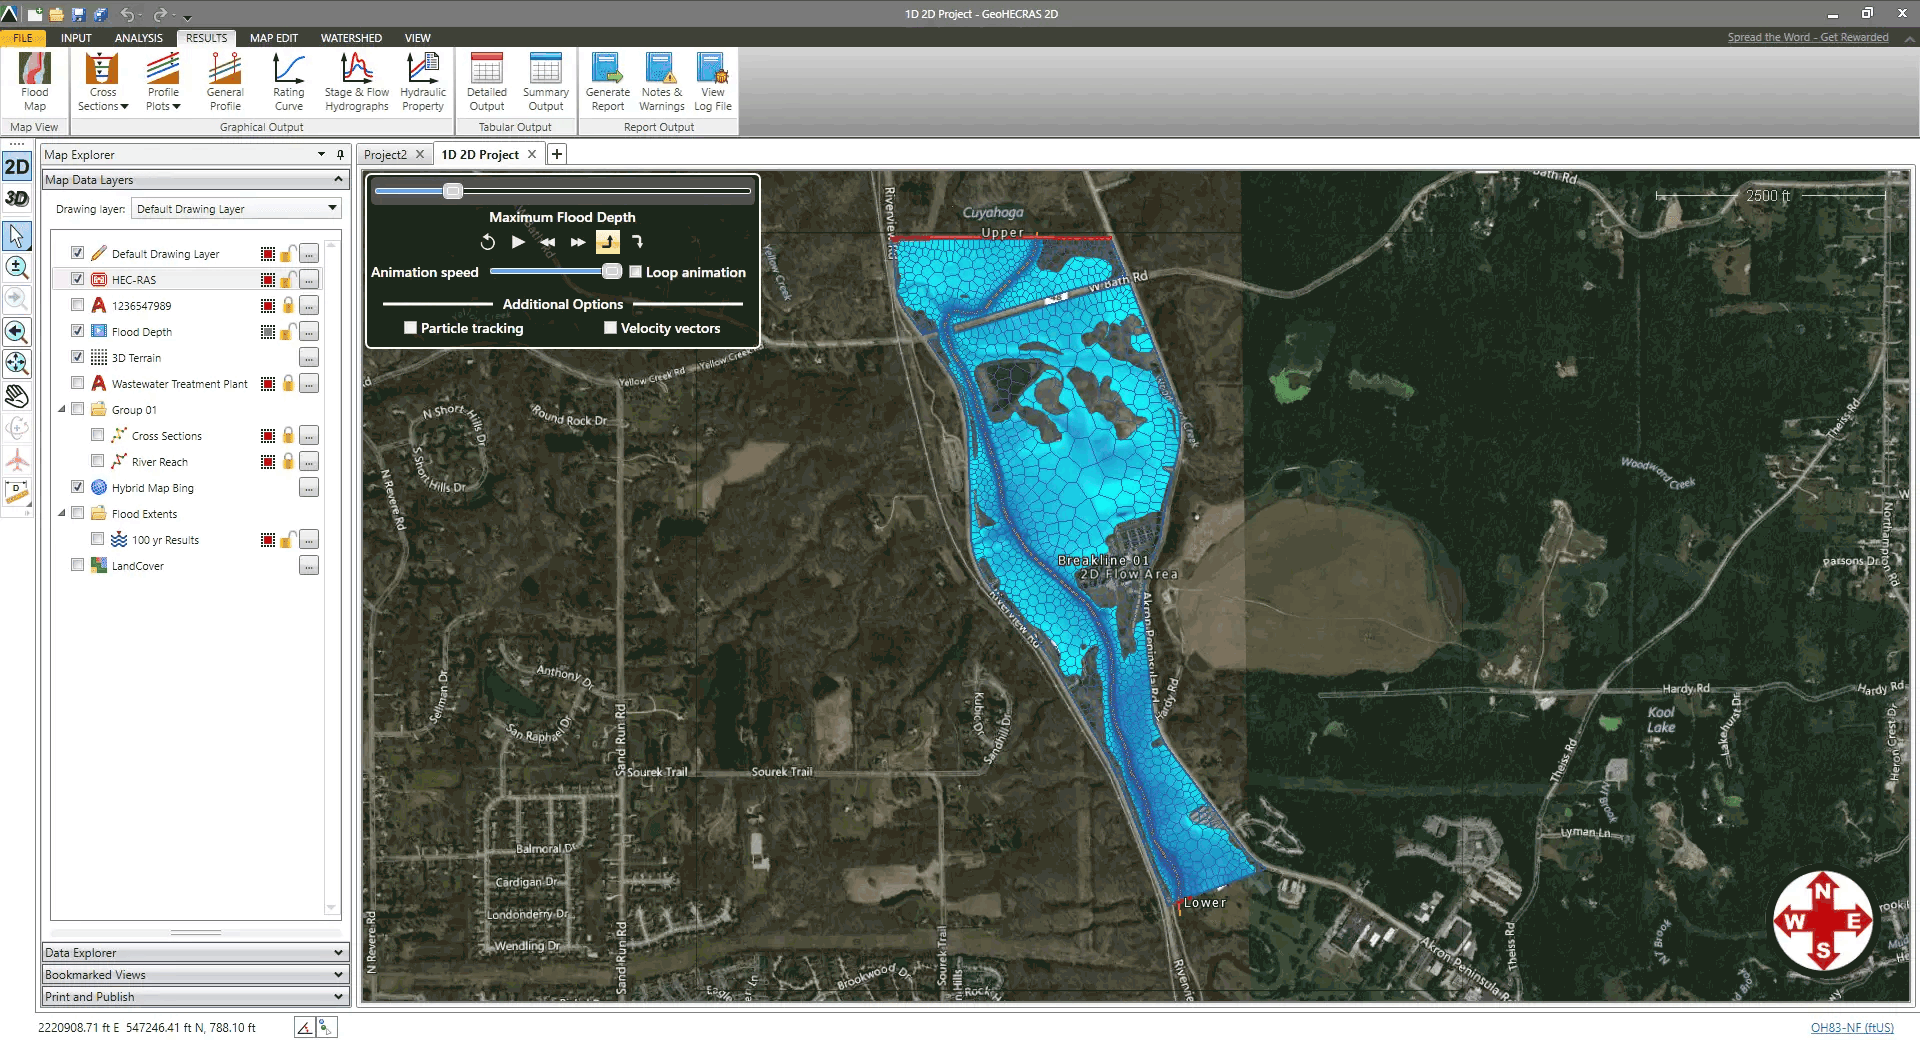Open the Generate Report tool
This screenshot has height=1040, width=1920.
pyautogui.click(x=607, y=80)
